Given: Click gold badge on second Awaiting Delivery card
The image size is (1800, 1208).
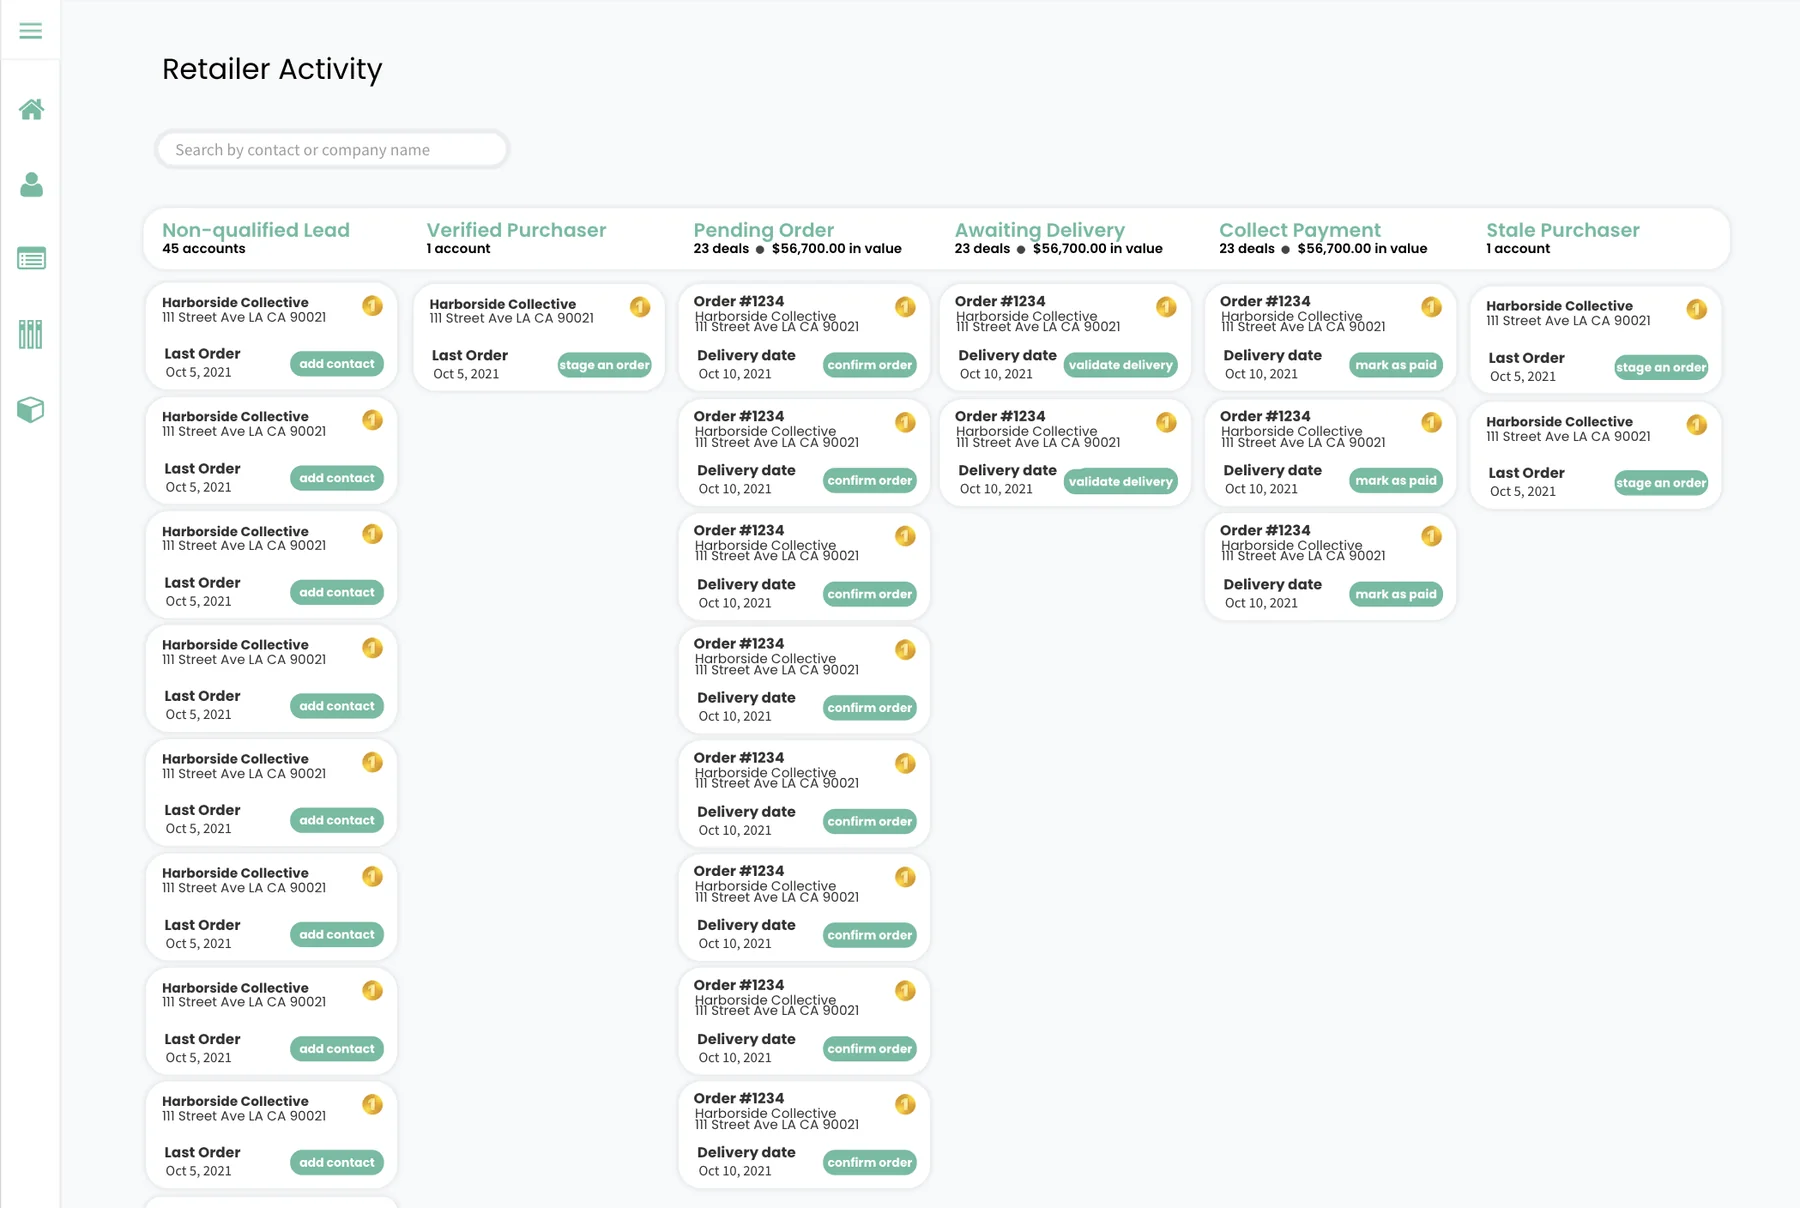Looking at the screenshot, I should point(1166,422).
